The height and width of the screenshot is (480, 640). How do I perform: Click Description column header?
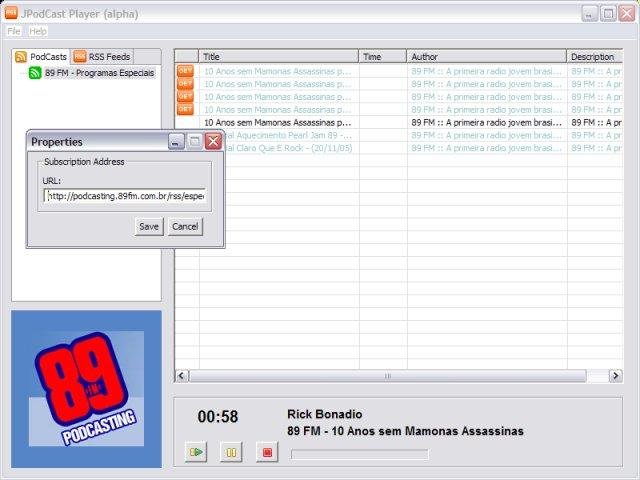(595, 57)
